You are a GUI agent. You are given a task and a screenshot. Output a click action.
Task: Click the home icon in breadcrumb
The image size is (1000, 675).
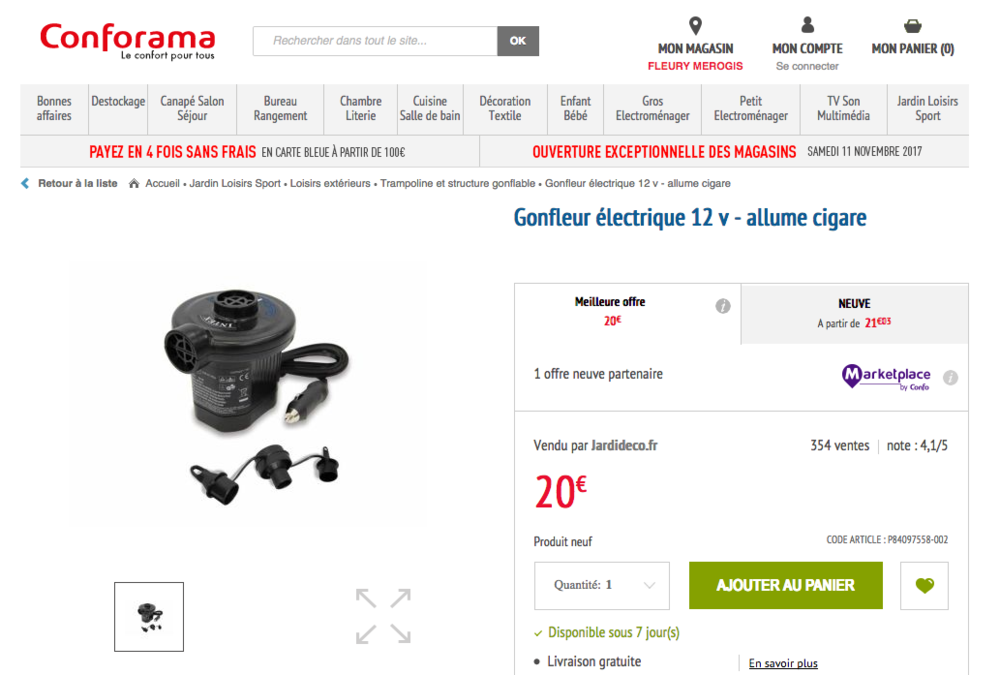point(134,184)
